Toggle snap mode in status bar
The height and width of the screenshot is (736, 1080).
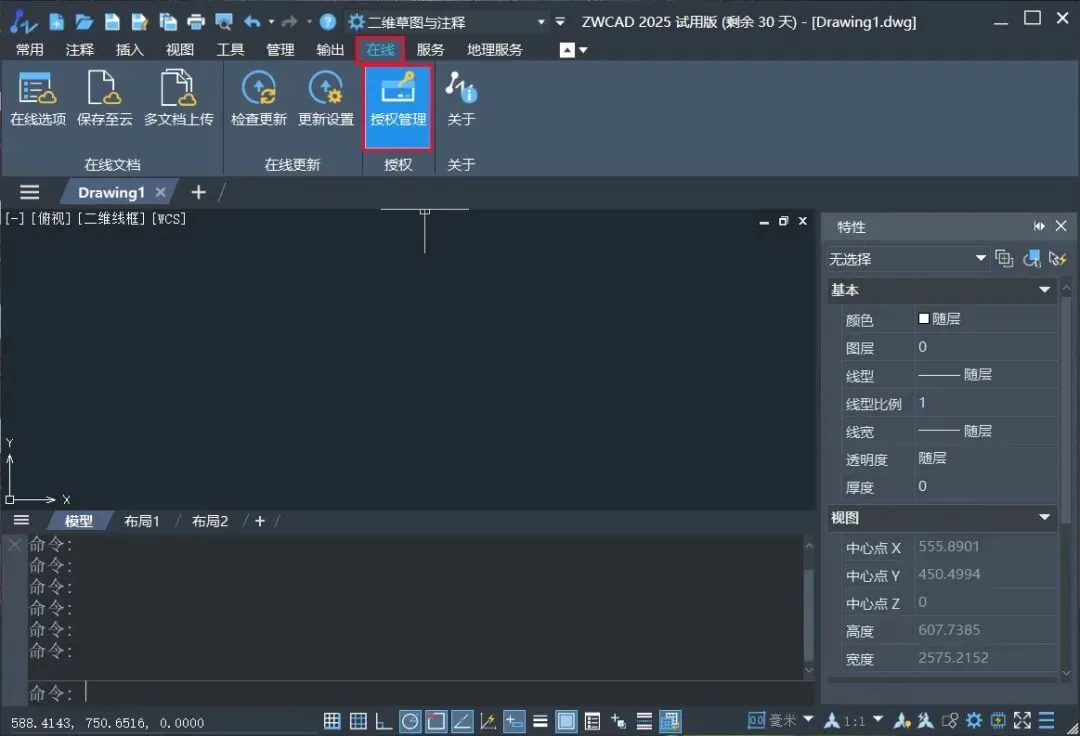(332, 721)
